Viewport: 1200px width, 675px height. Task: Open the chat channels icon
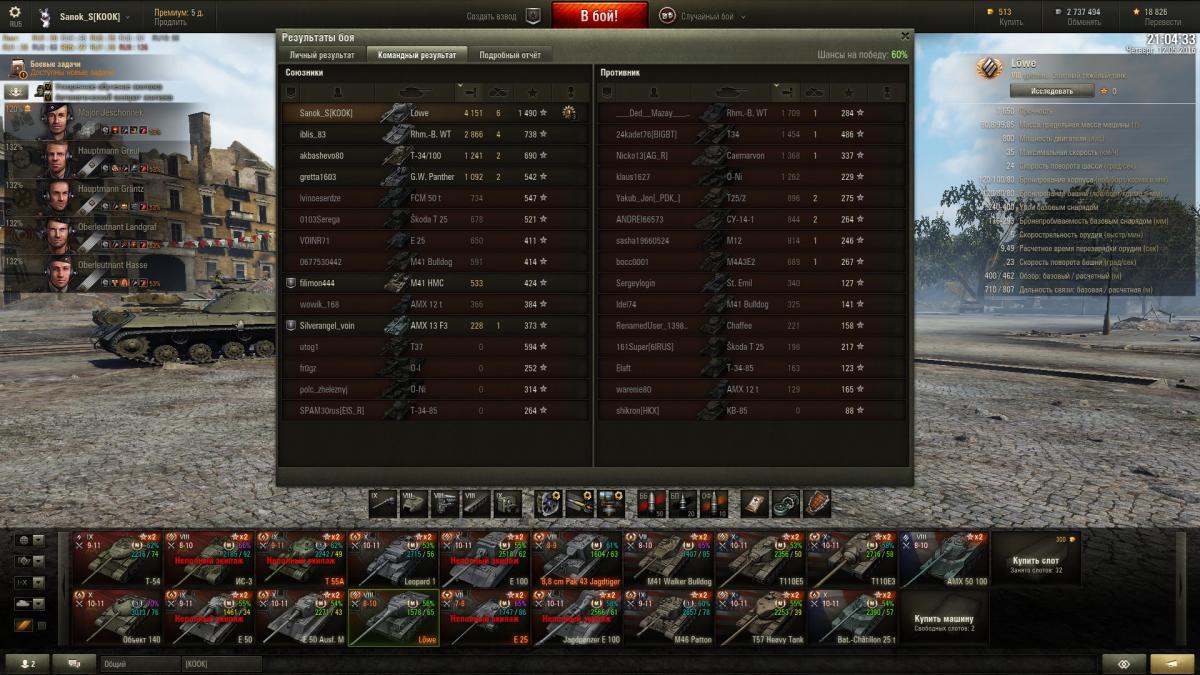(73, 664)
